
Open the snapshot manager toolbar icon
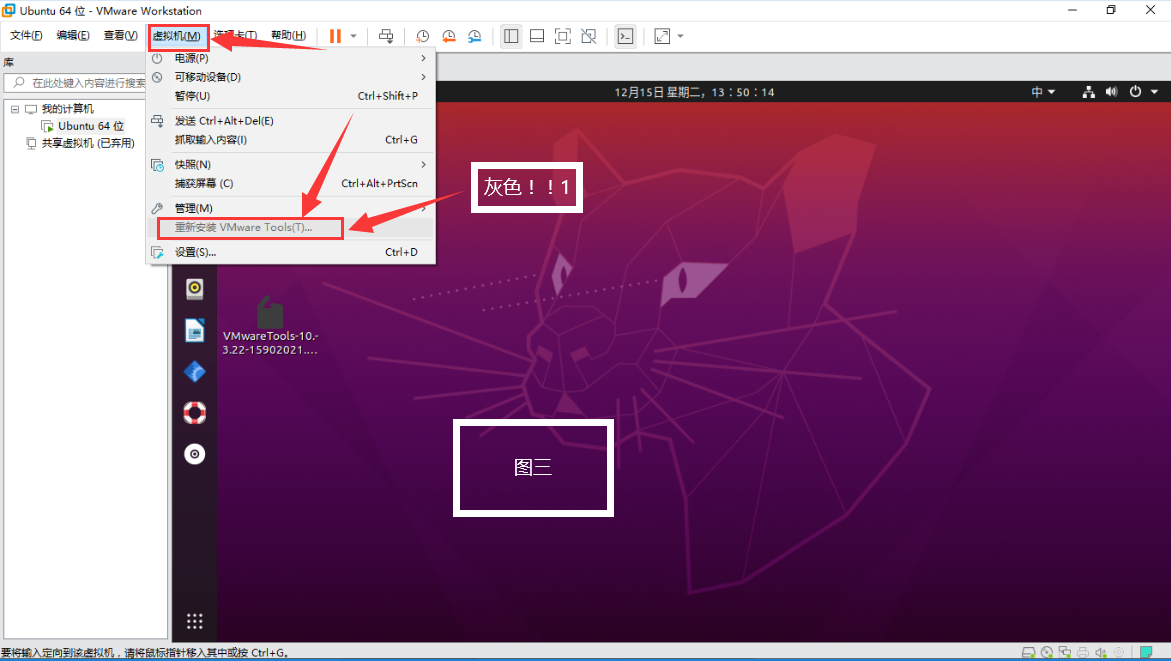tap(475, 36)
